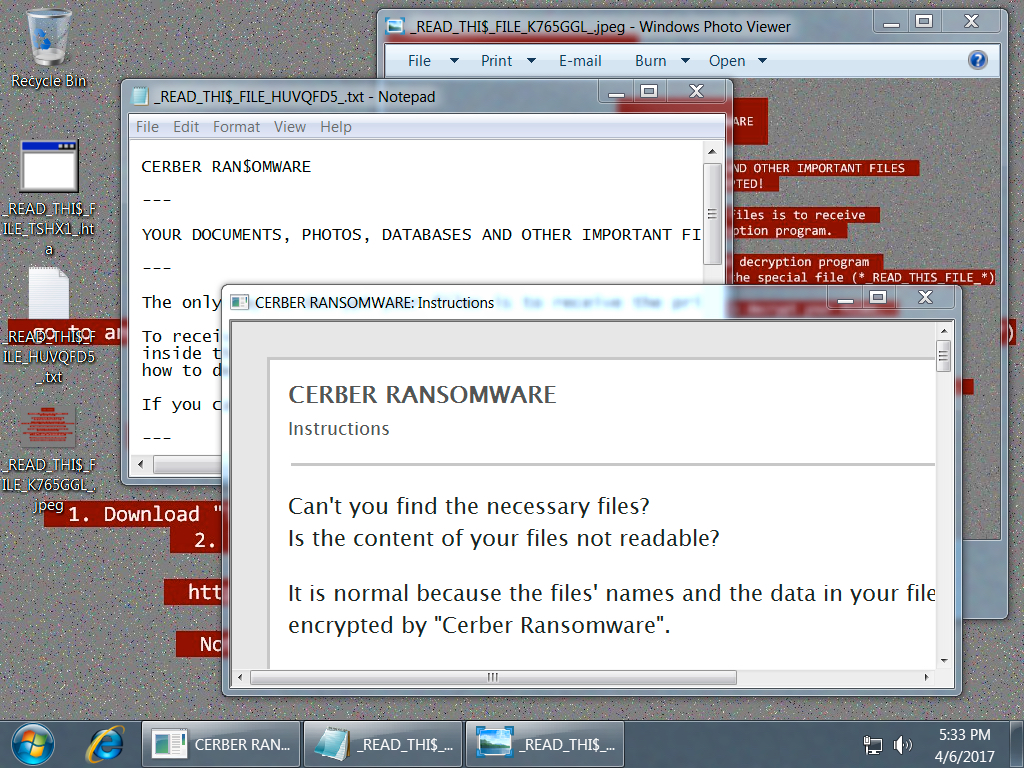Image resolution: width=1024 pixels, height=768 pixels.
Task: Open Notepad's Help menu
Action: click(336, 127)
